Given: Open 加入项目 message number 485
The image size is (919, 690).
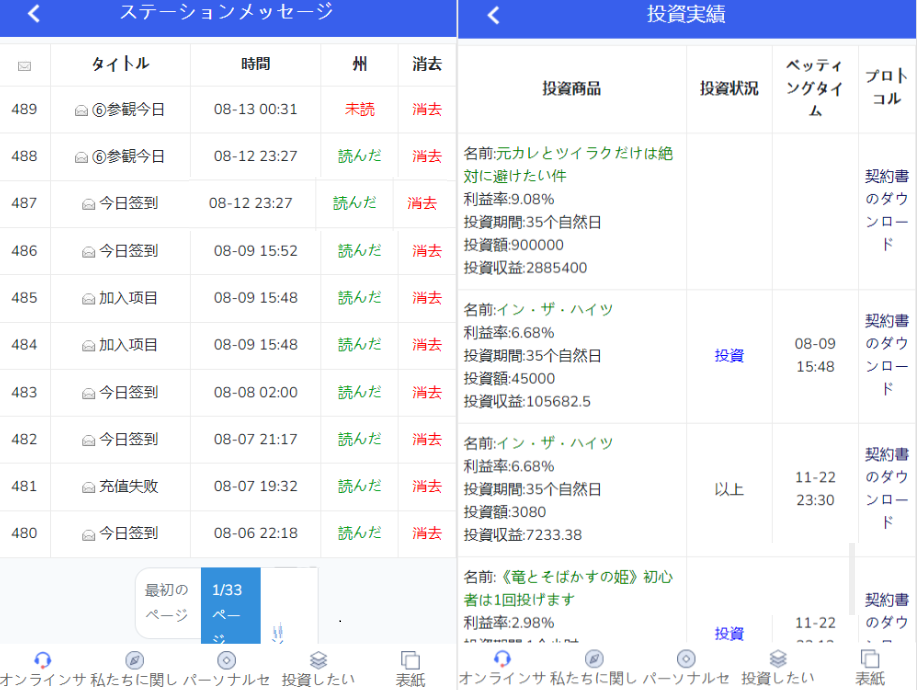Looking at the screenshot, I should click(x=128, y=298).
